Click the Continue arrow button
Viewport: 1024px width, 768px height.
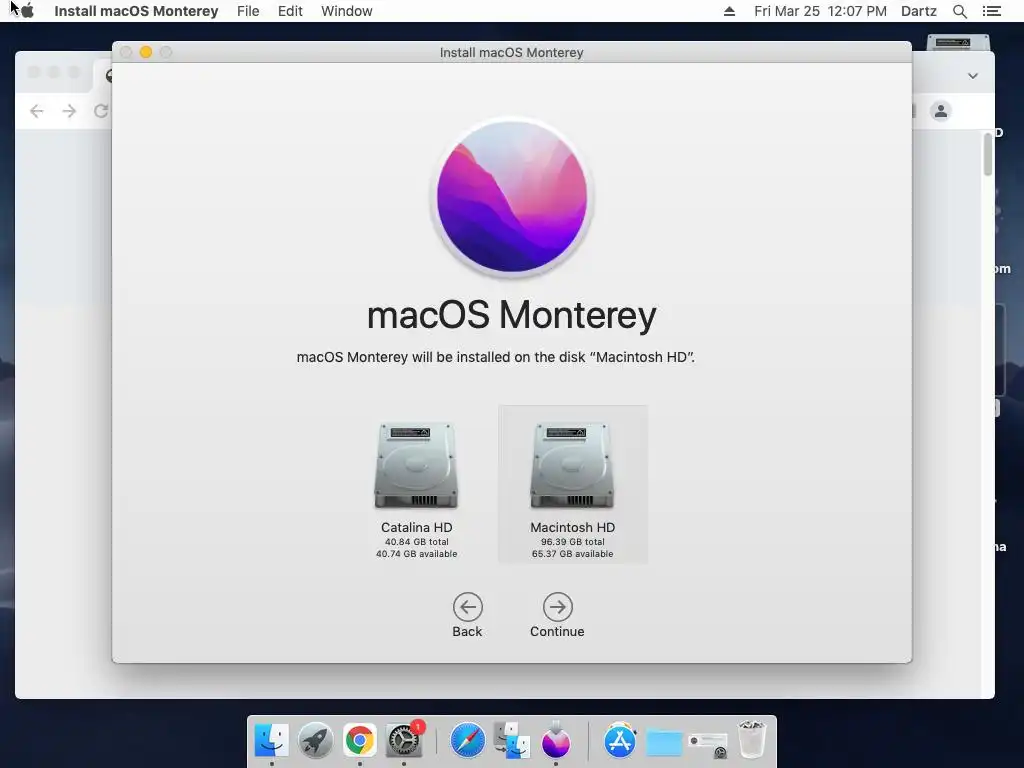pos(557,607)
